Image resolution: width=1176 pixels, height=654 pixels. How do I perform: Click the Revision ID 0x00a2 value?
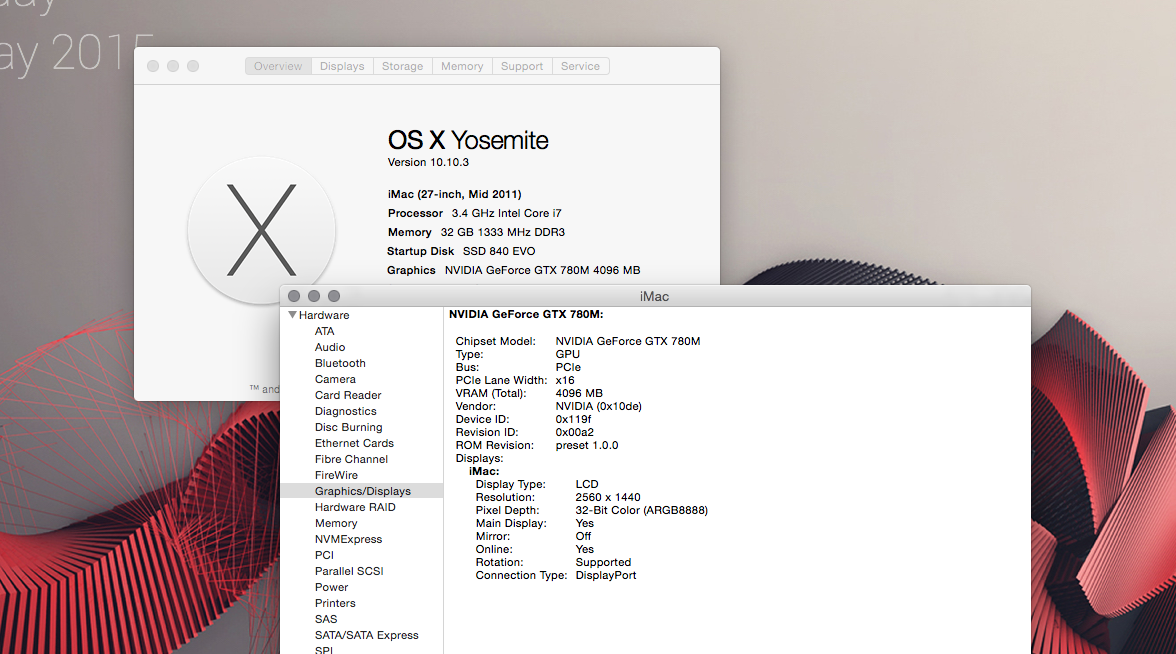pyautogui.click(x=574, y=432)
